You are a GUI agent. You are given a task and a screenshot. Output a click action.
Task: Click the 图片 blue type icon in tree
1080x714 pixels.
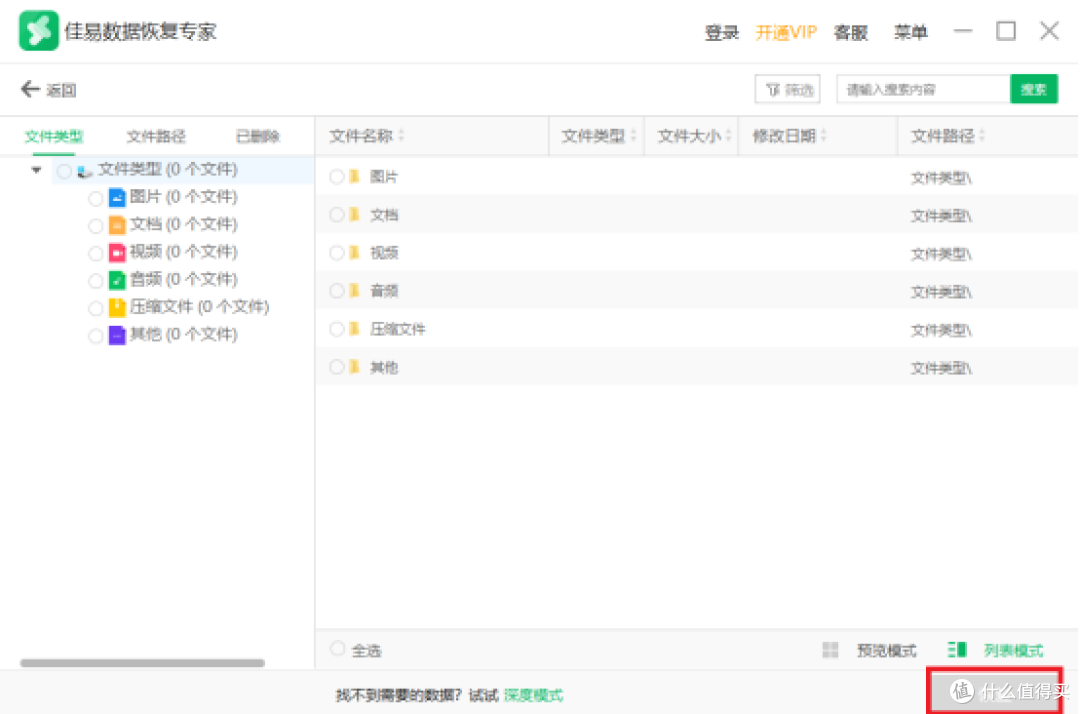click(117, 198)
